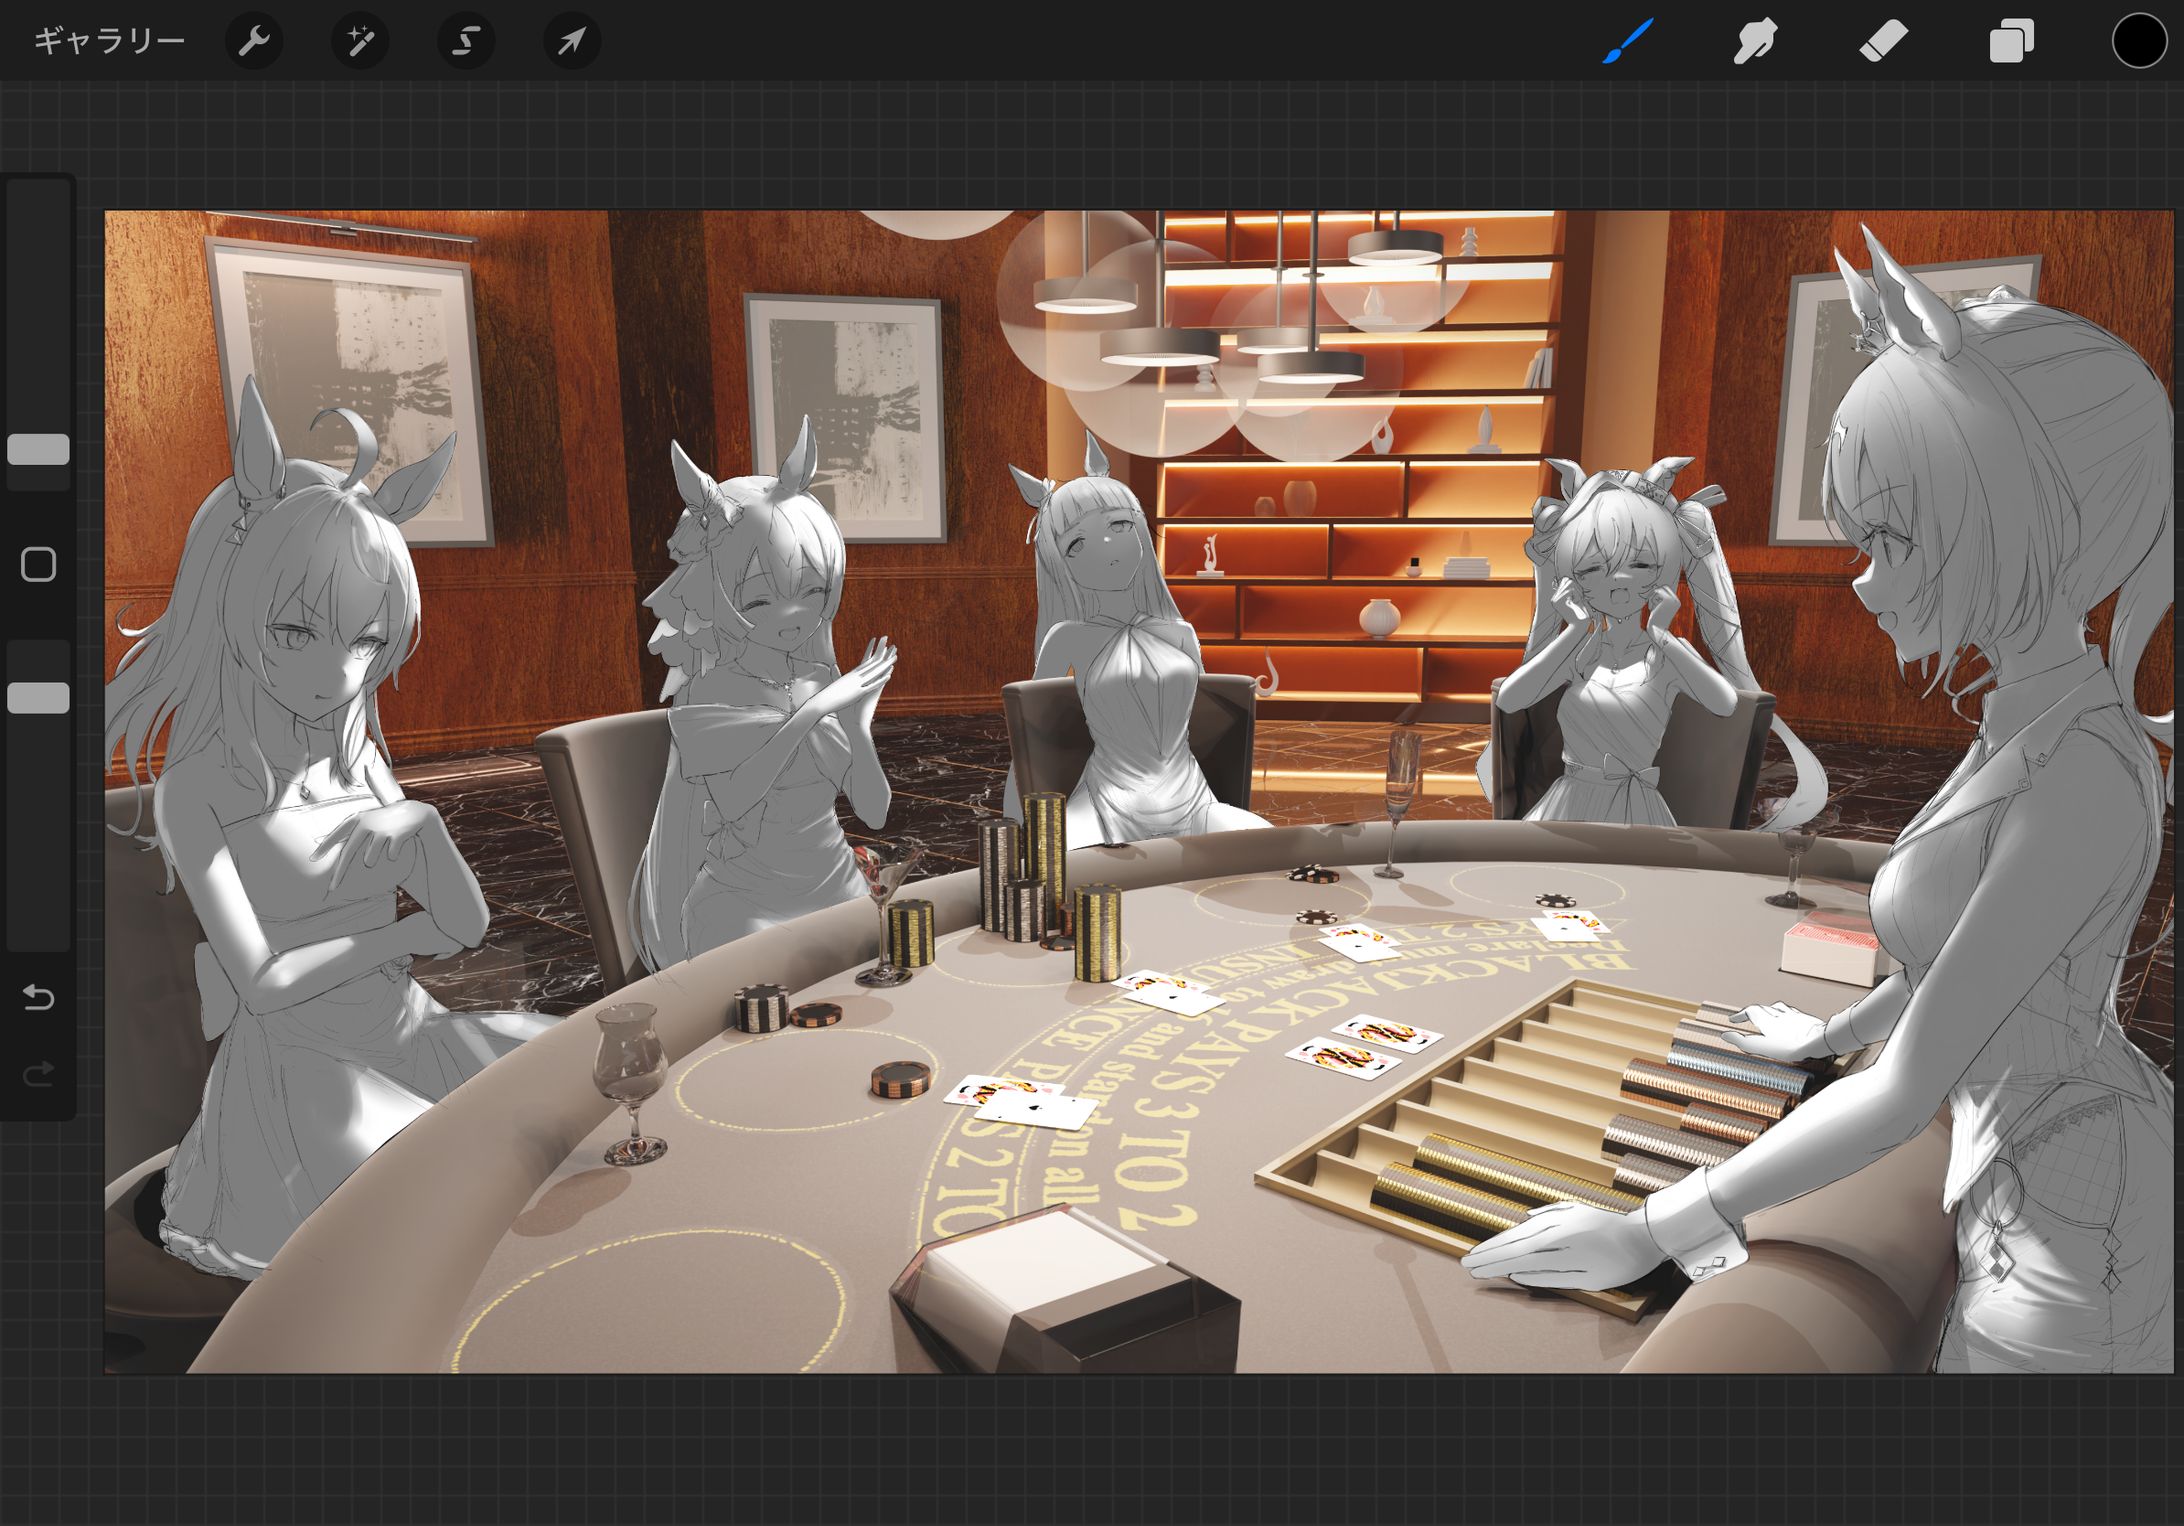
Task: Click the brush size slider handle
Action: point(38,450)
